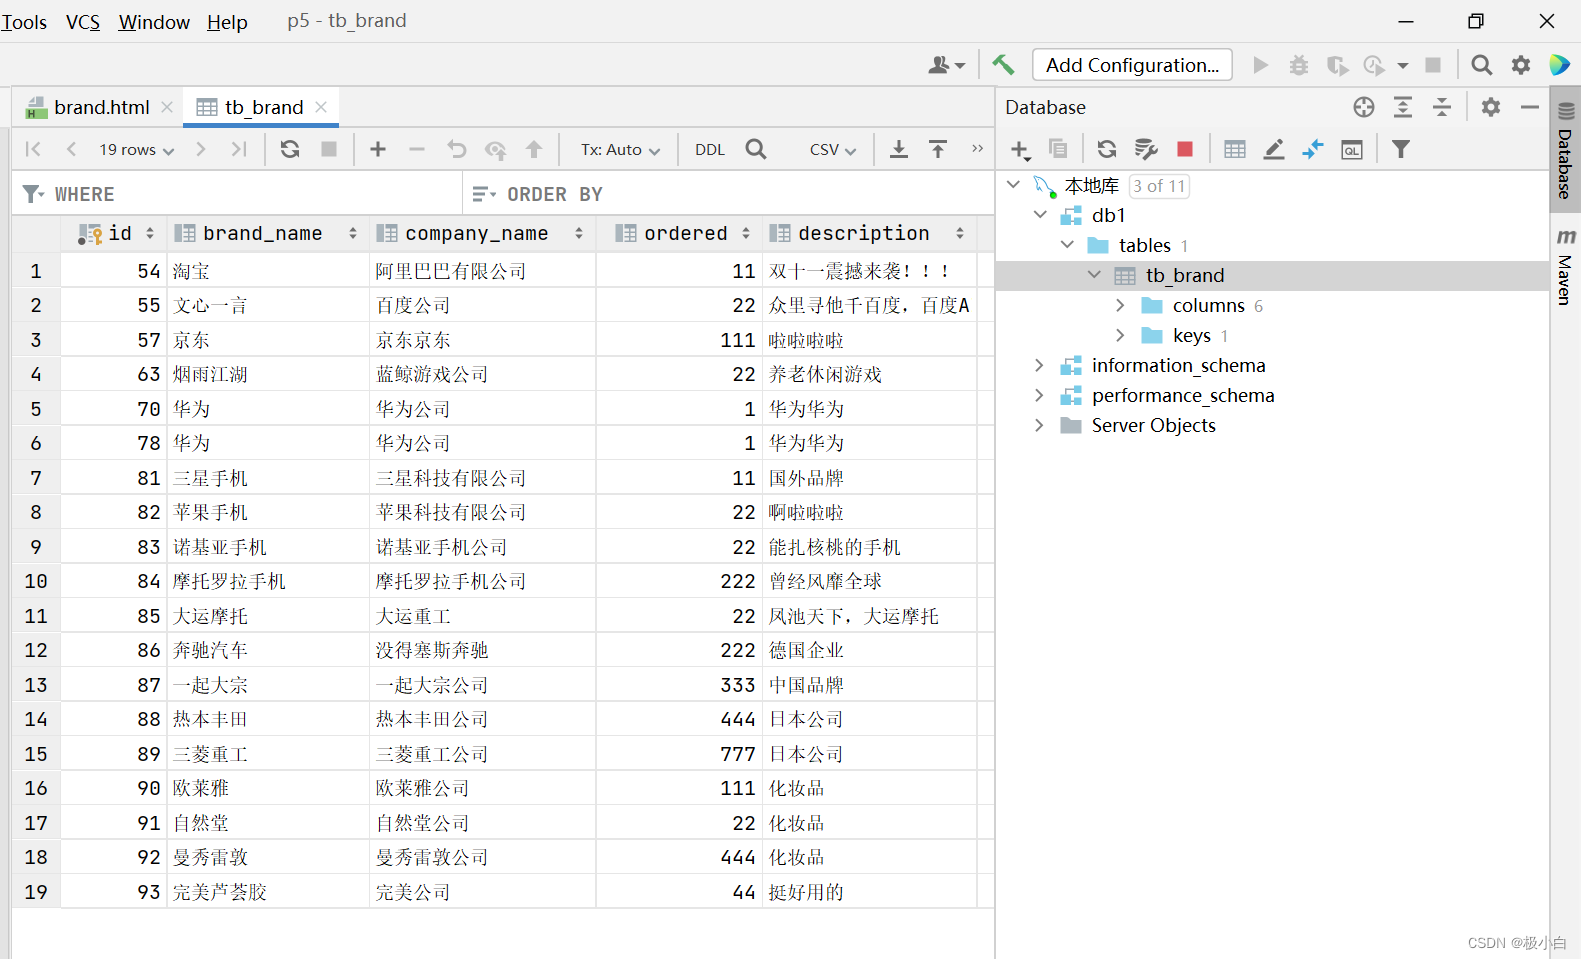The width and height of the screenshot is (1581, 959).
Task: Expand the performance_schema node
Action: click(x=1039, y=395)
